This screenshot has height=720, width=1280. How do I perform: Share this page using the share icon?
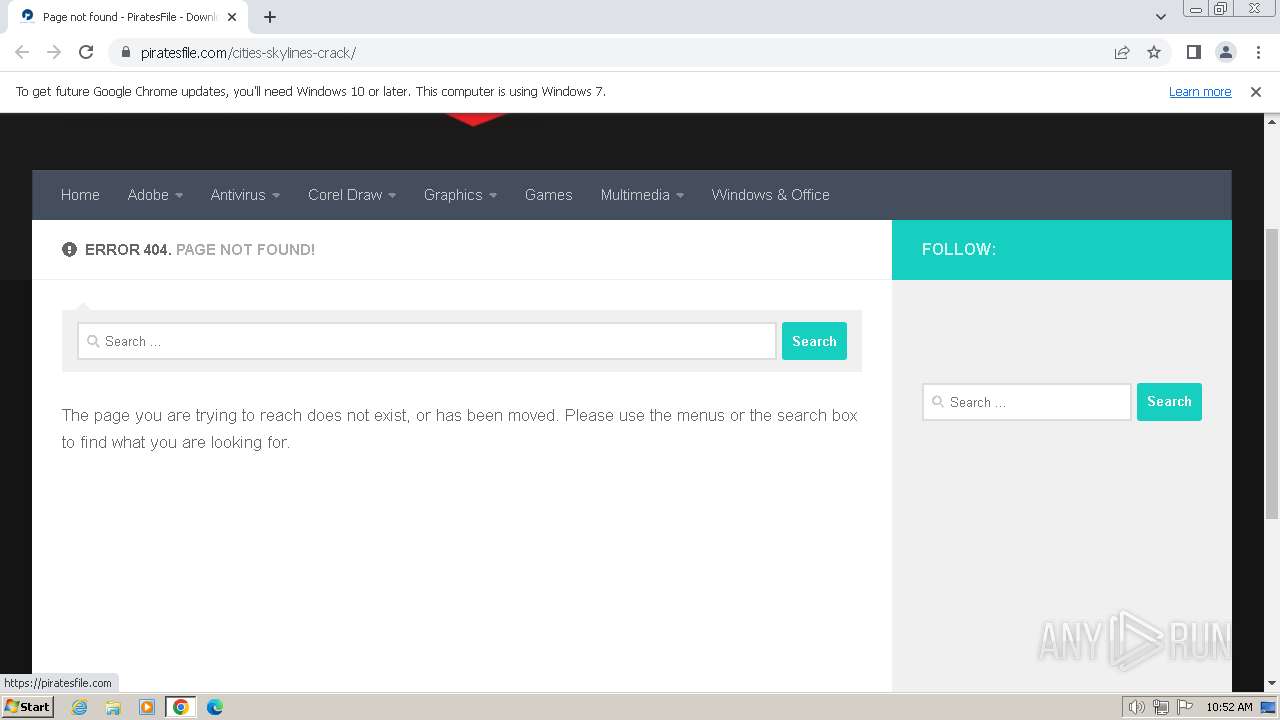tap(1122, 52)
